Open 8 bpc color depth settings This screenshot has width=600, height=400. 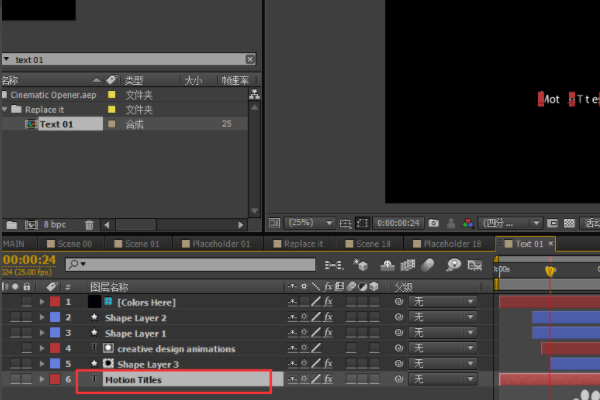[x=55, y=225]
